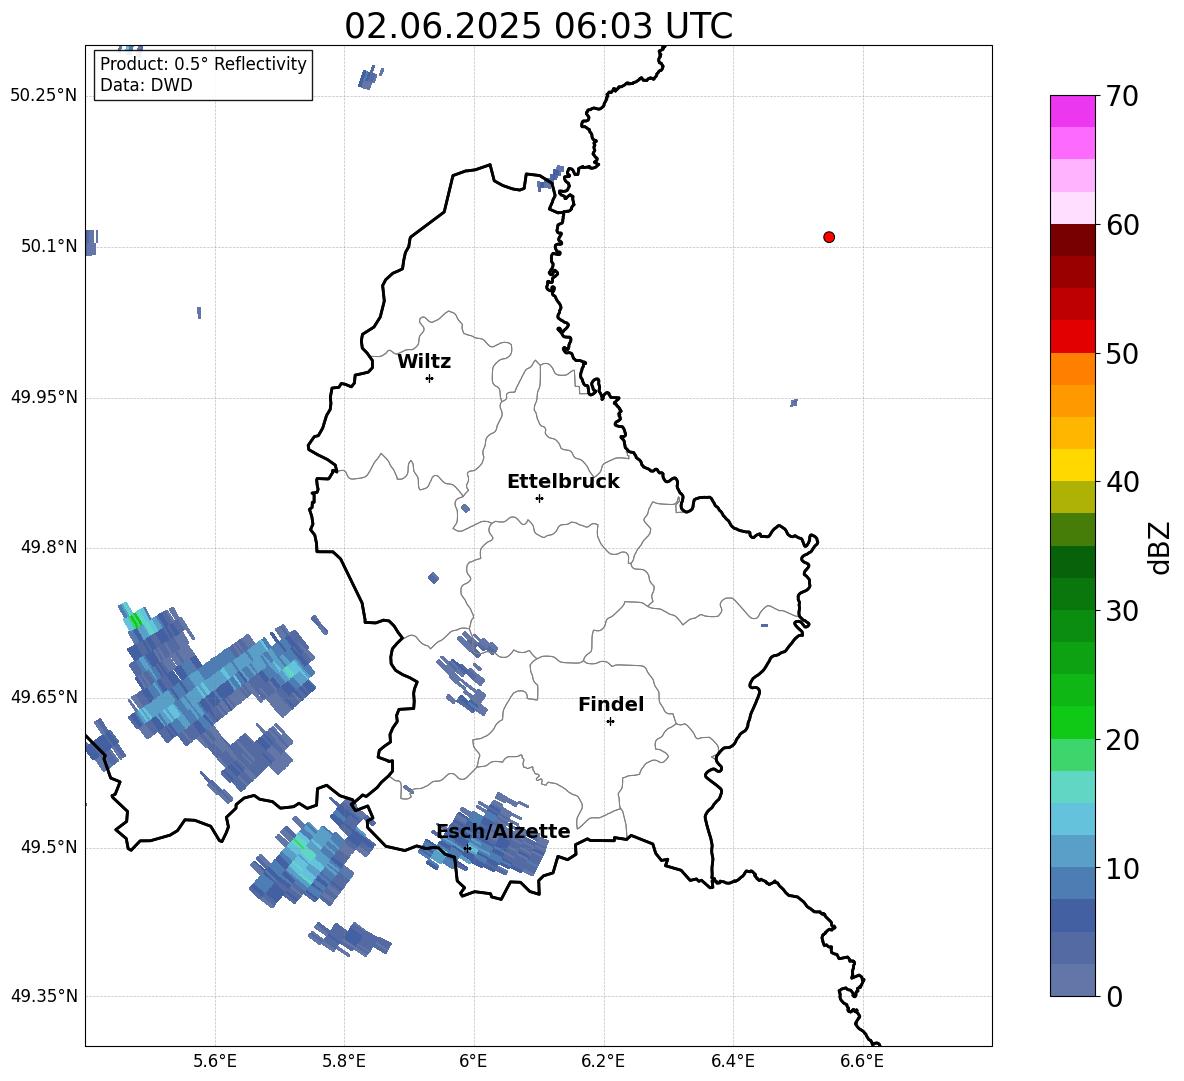Click the Wiltz cross marker
The height and width of the screenshot is (1081, 1184).
click(x=429, y=378)
